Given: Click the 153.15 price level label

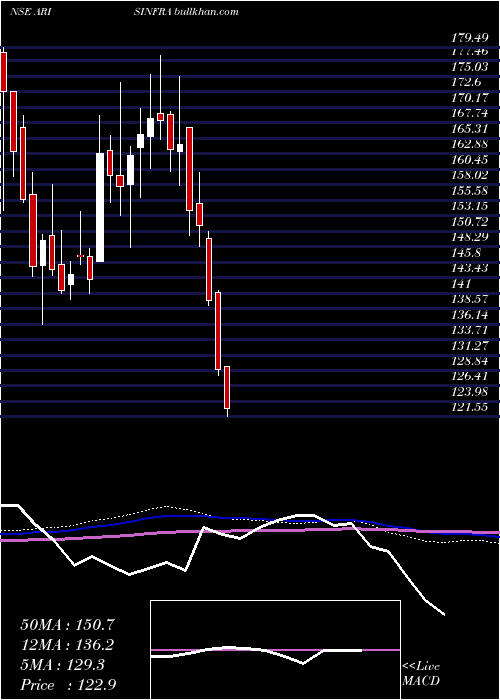Looking at the screenshot, I should (470, 206).
